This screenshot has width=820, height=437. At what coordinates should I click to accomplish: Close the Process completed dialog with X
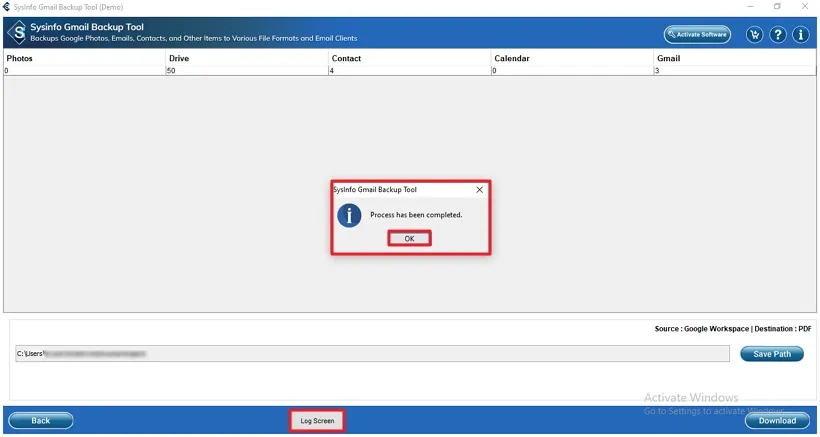pyautogui.click(x=479, y=189)
